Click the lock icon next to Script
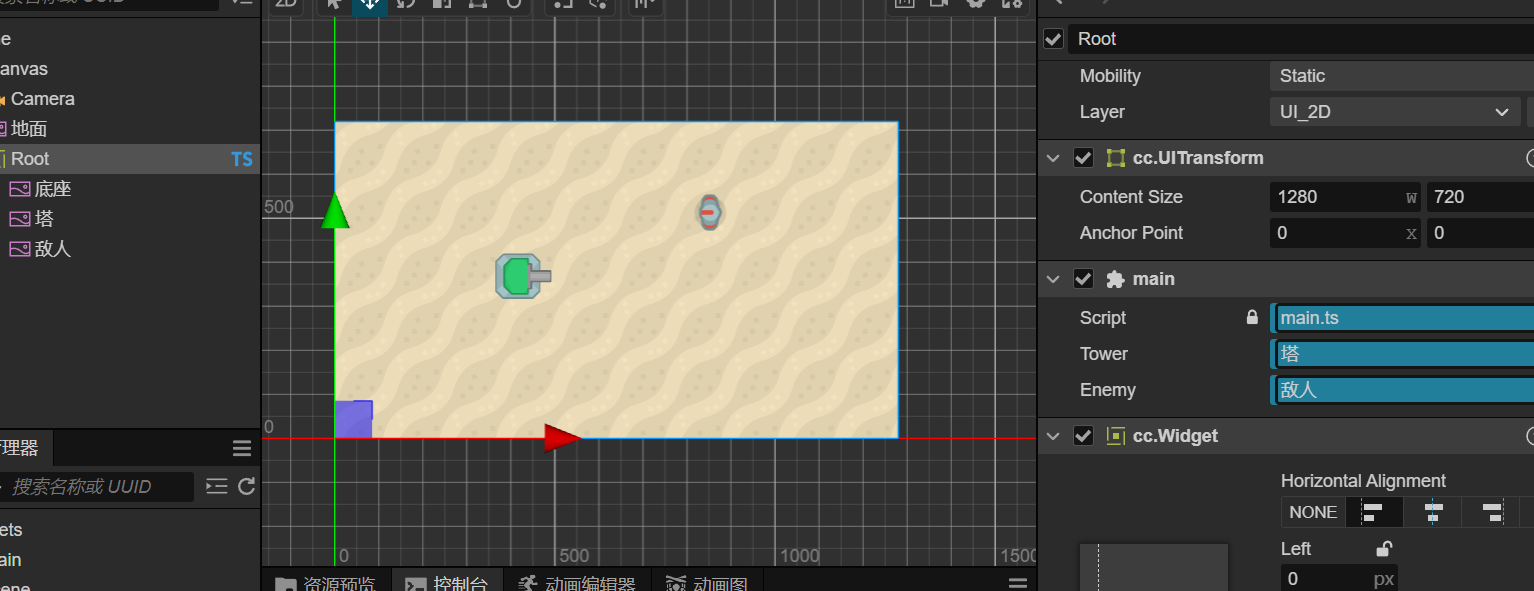1534x591 pixels. pyautogui.click(x=1252, y=318)
